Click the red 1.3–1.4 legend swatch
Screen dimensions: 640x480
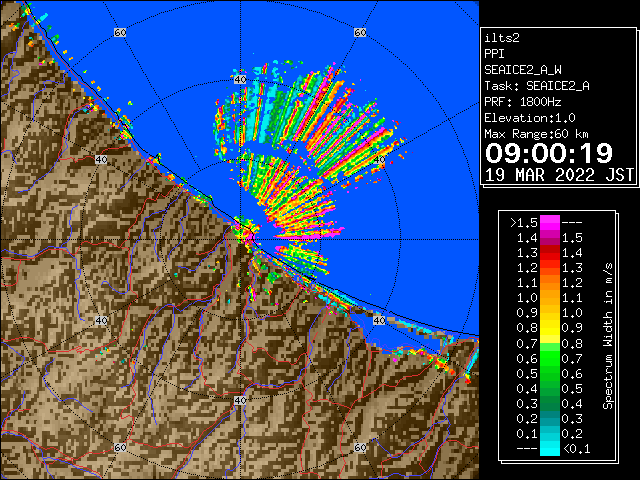(550, 253)
